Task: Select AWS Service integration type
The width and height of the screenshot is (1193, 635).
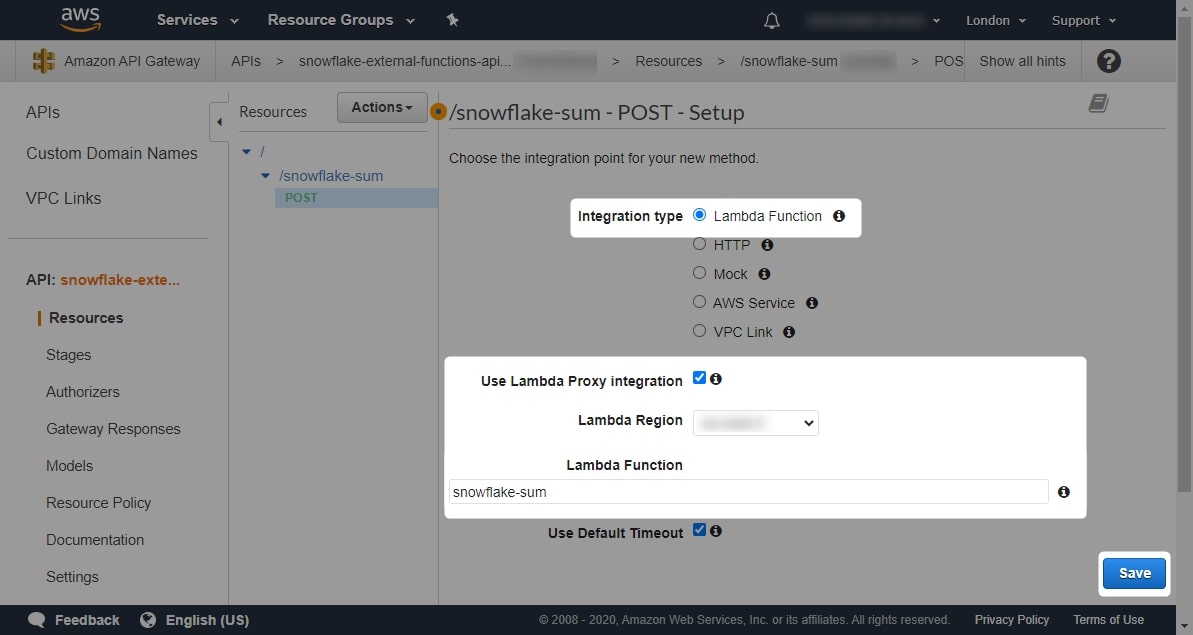Action: click(699, 302)
